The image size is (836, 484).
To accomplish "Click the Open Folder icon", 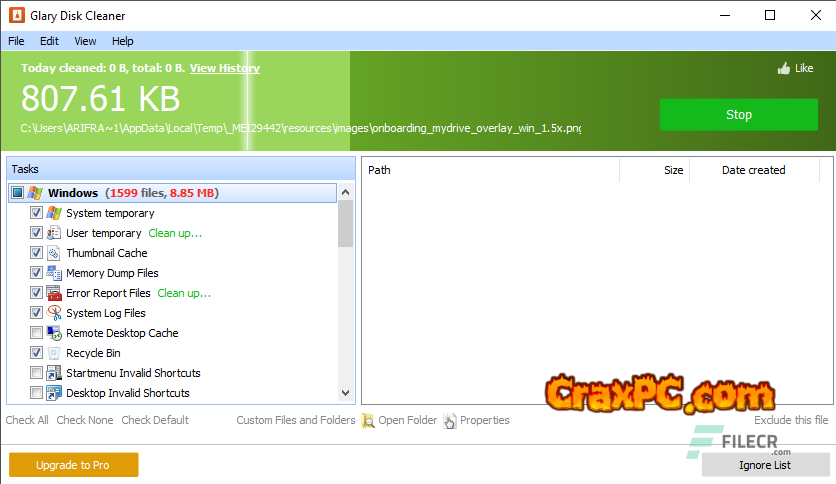I will (368, 421).
